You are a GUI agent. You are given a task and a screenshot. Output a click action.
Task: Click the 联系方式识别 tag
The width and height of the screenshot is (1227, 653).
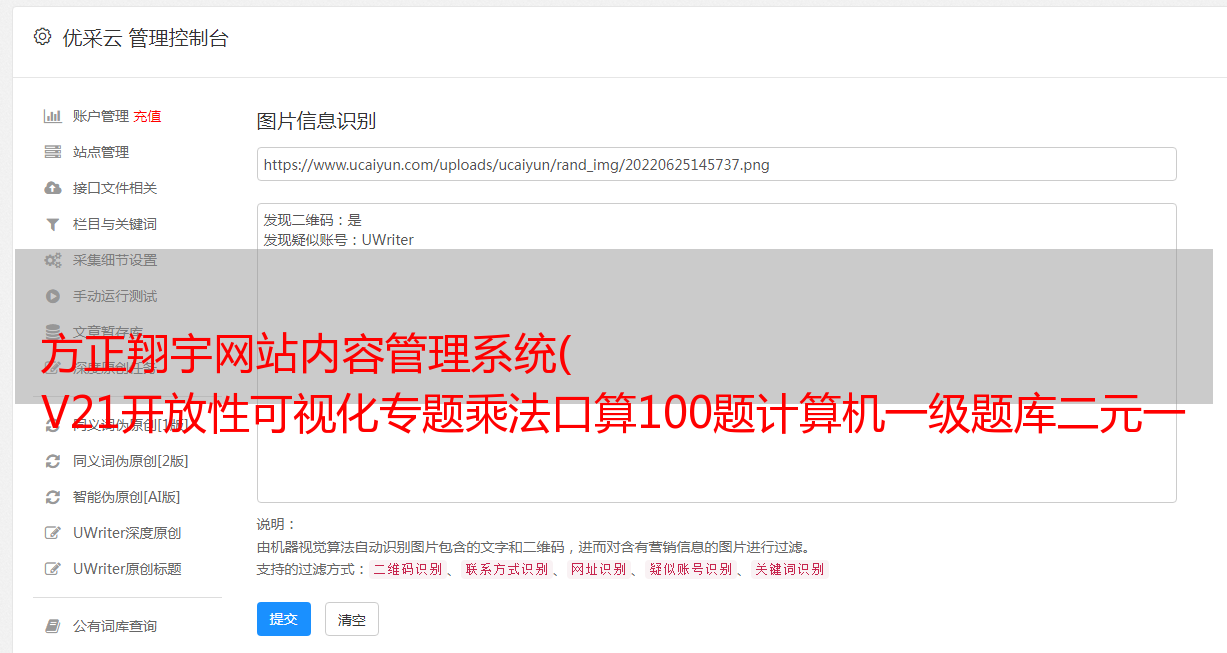506,569
